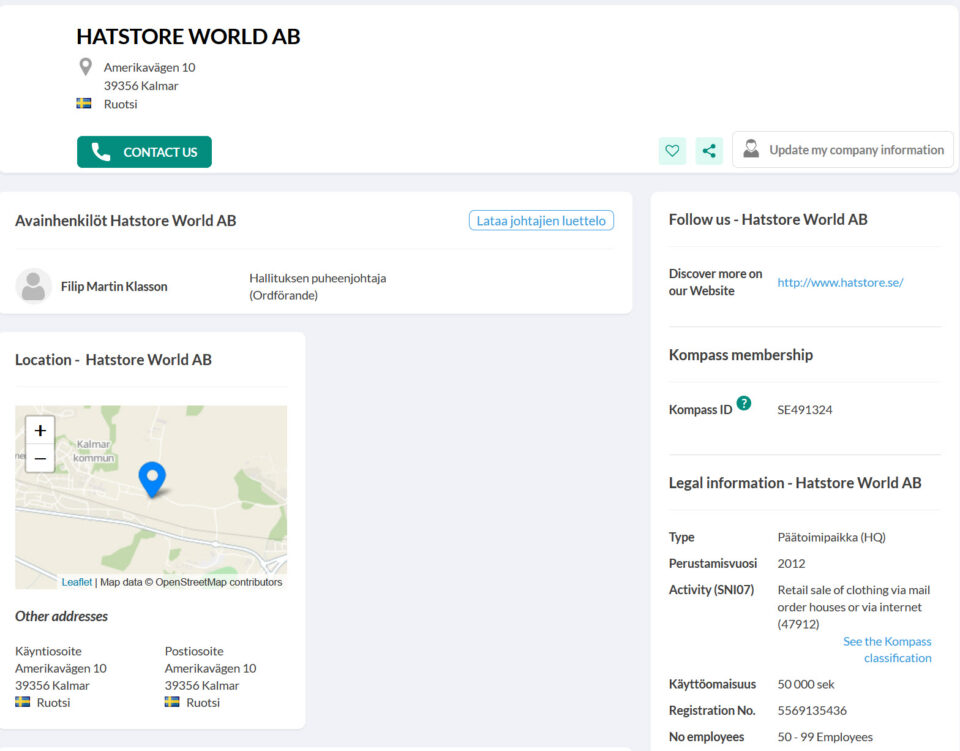Open the Leaflet attribution link
960x751 pixels.
[77, 582]
